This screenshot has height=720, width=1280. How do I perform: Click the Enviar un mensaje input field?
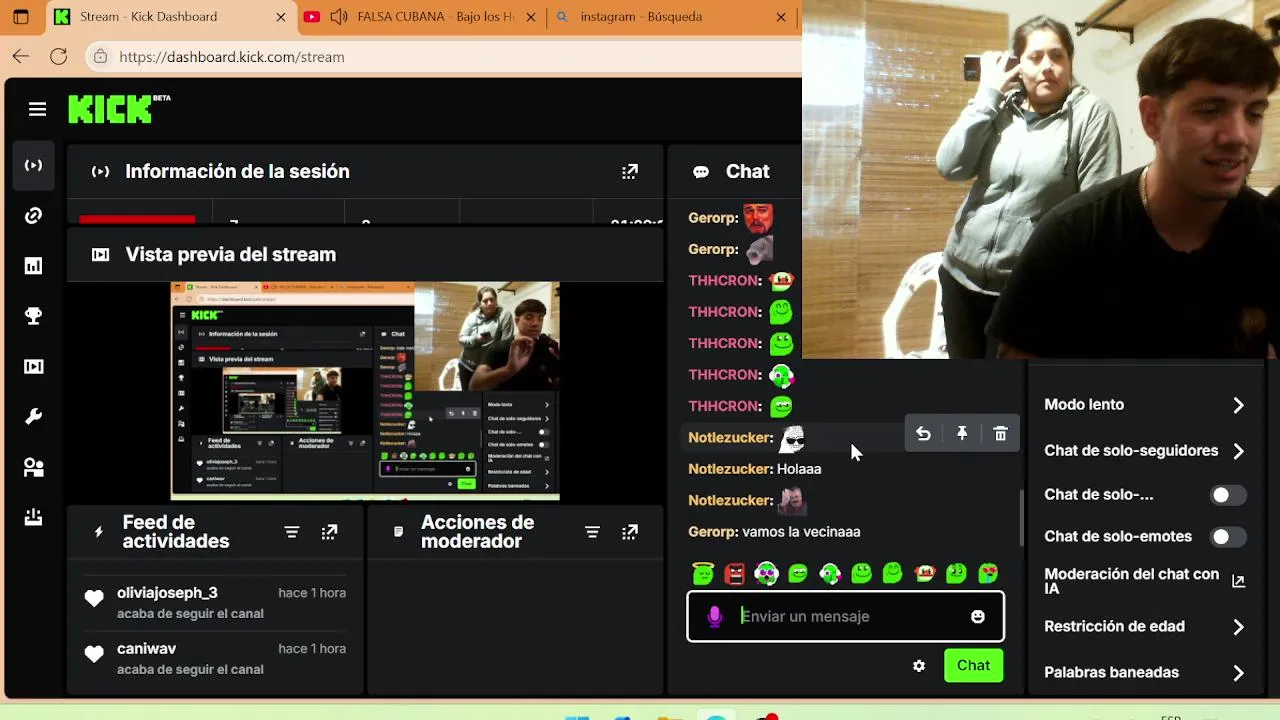click(x=846, y=617)
